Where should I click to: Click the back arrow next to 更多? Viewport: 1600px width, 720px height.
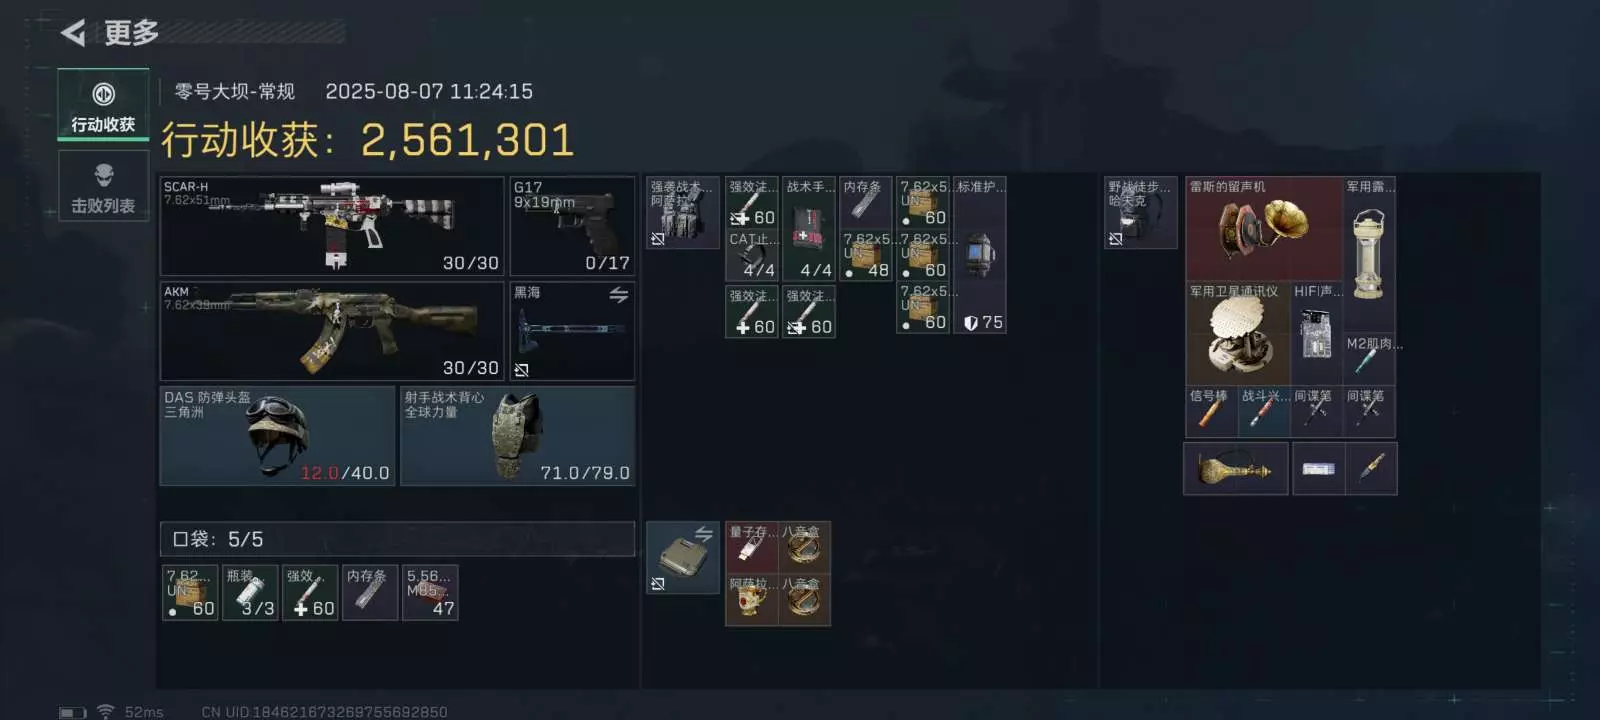point(73,33)
